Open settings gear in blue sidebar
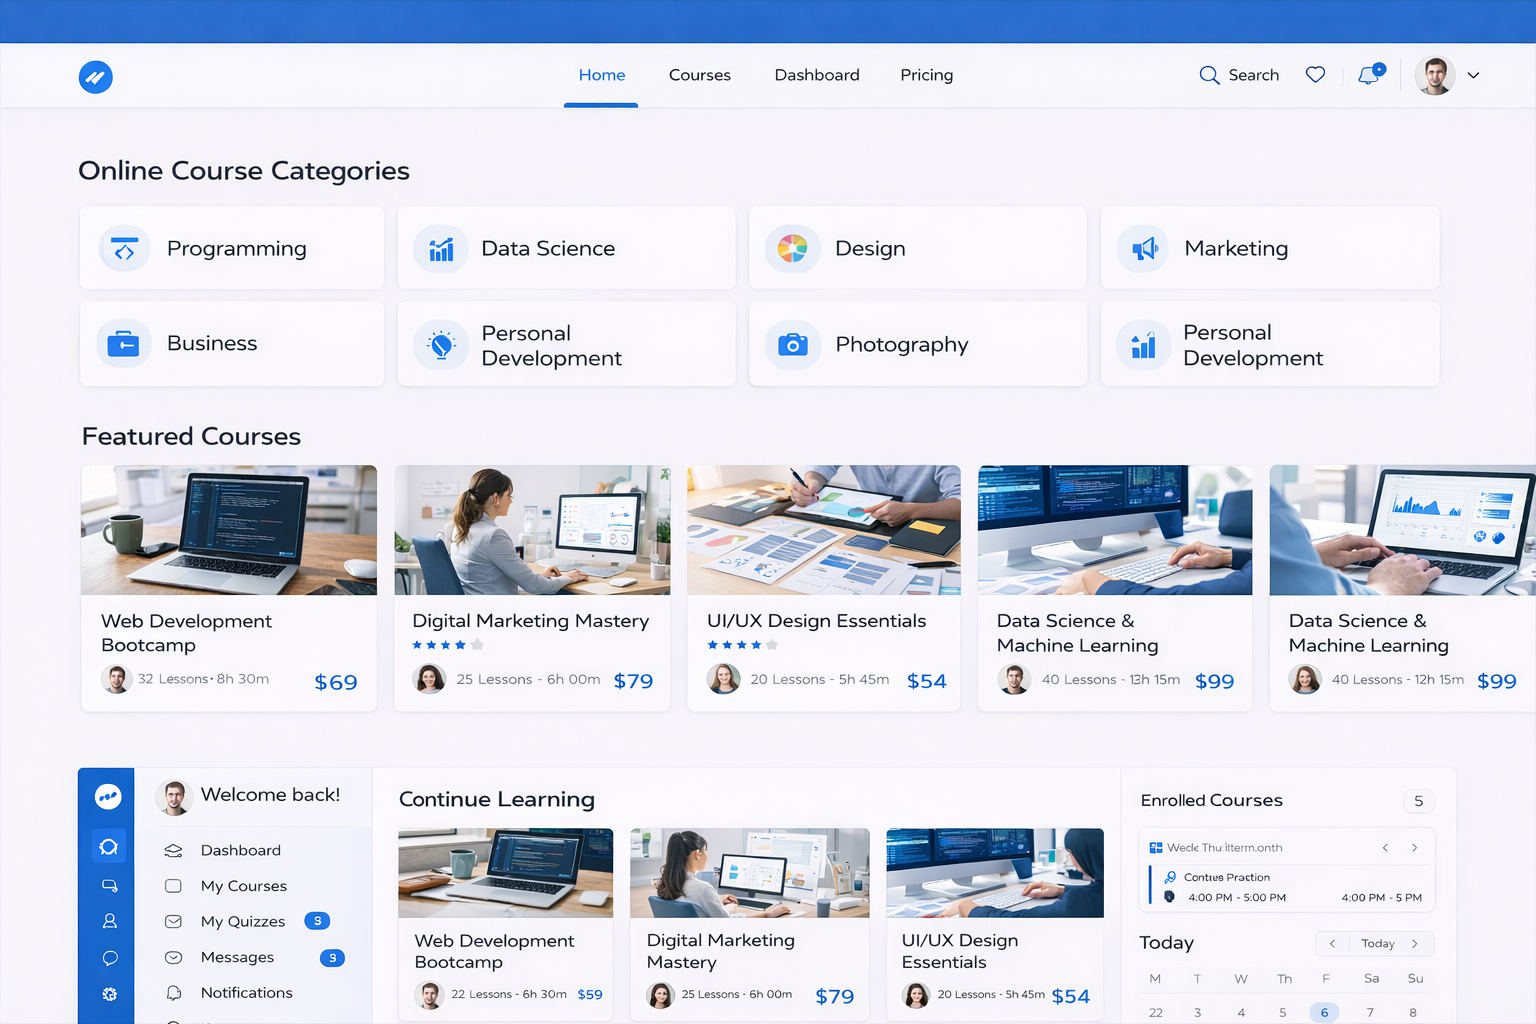Screen dimensions: 1536x1024 109,994
